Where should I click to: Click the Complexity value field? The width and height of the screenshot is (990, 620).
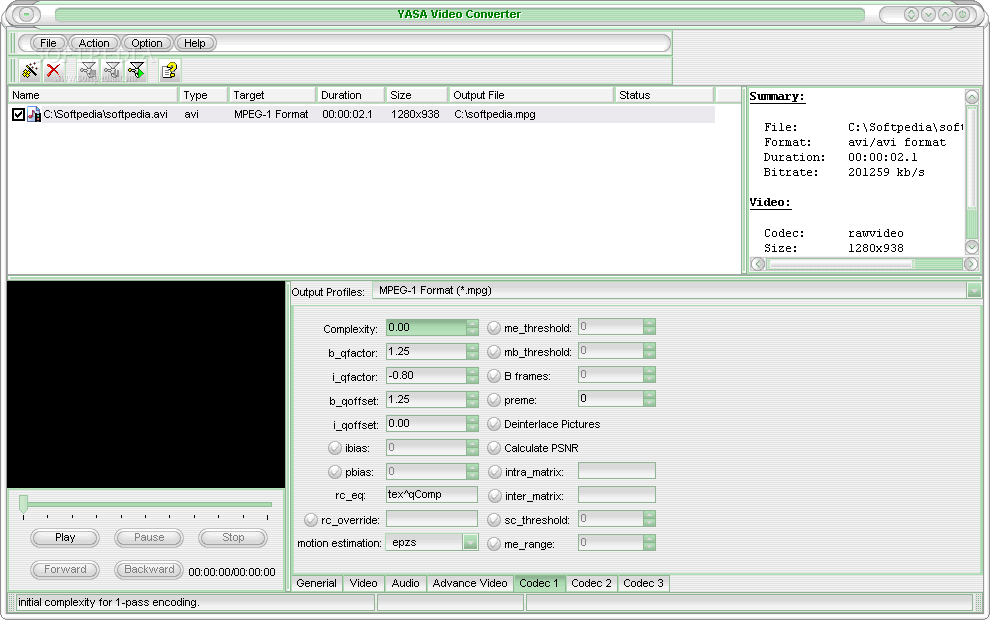pos(426,327)
